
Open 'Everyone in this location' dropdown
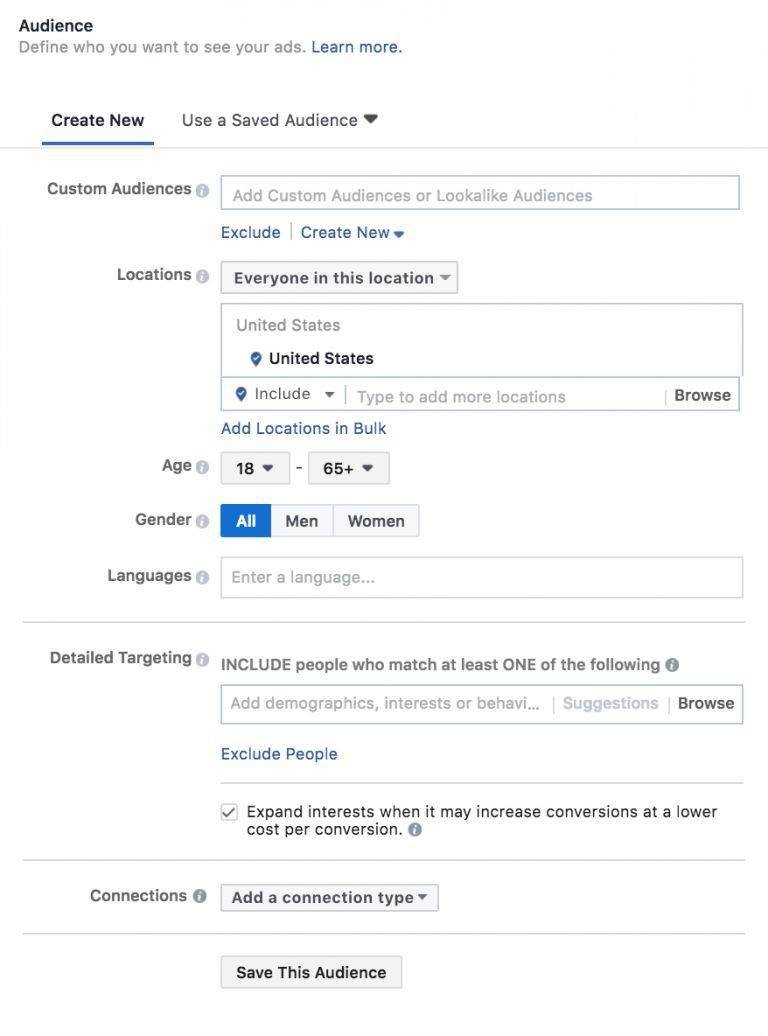[x=339, y=278]
